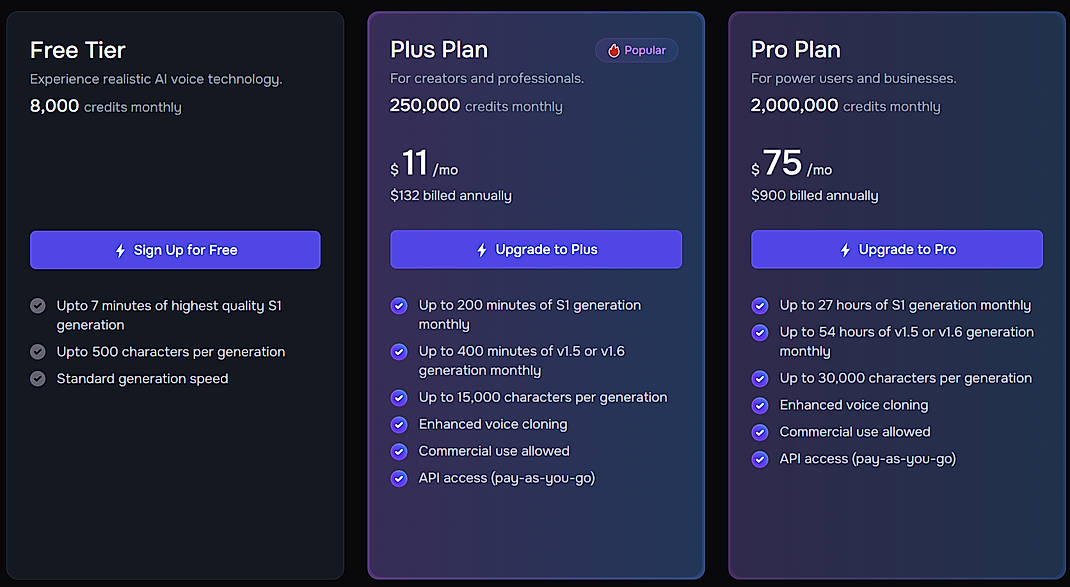This screenshot has width=1070, height=587.
Task: Click the checkmark beside Enhanced voice cloning in Plus
Action: (399, 424)
